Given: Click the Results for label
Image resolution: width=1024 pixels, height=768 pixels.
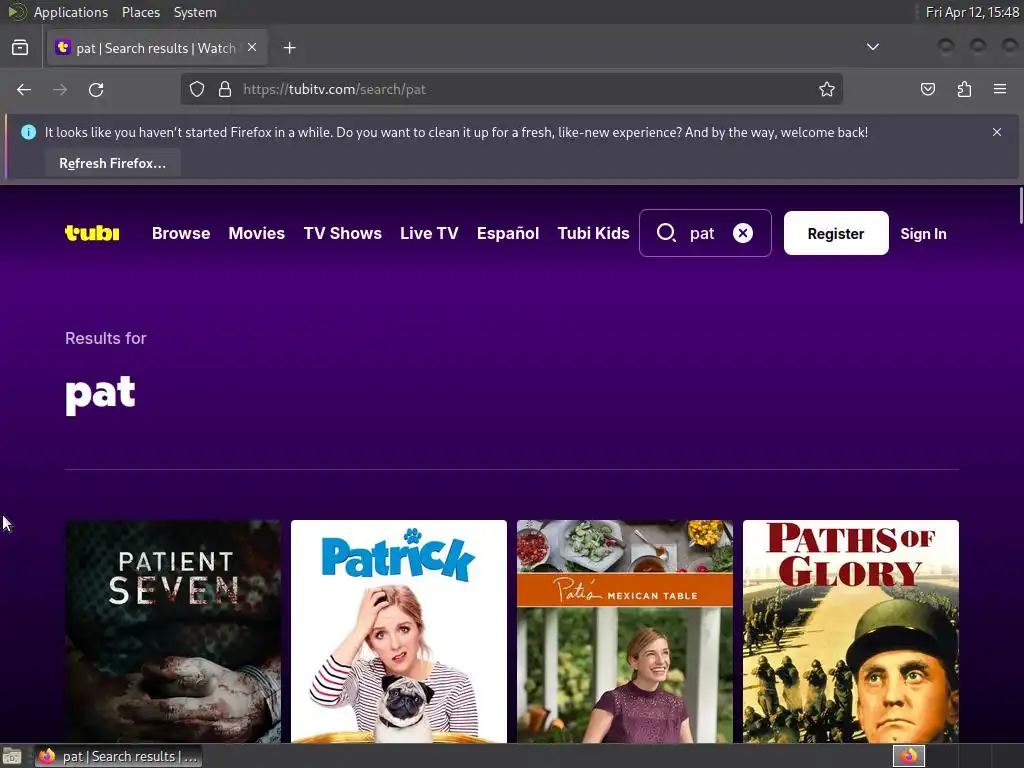Looking at the screenshot, I should click(106, 338).
